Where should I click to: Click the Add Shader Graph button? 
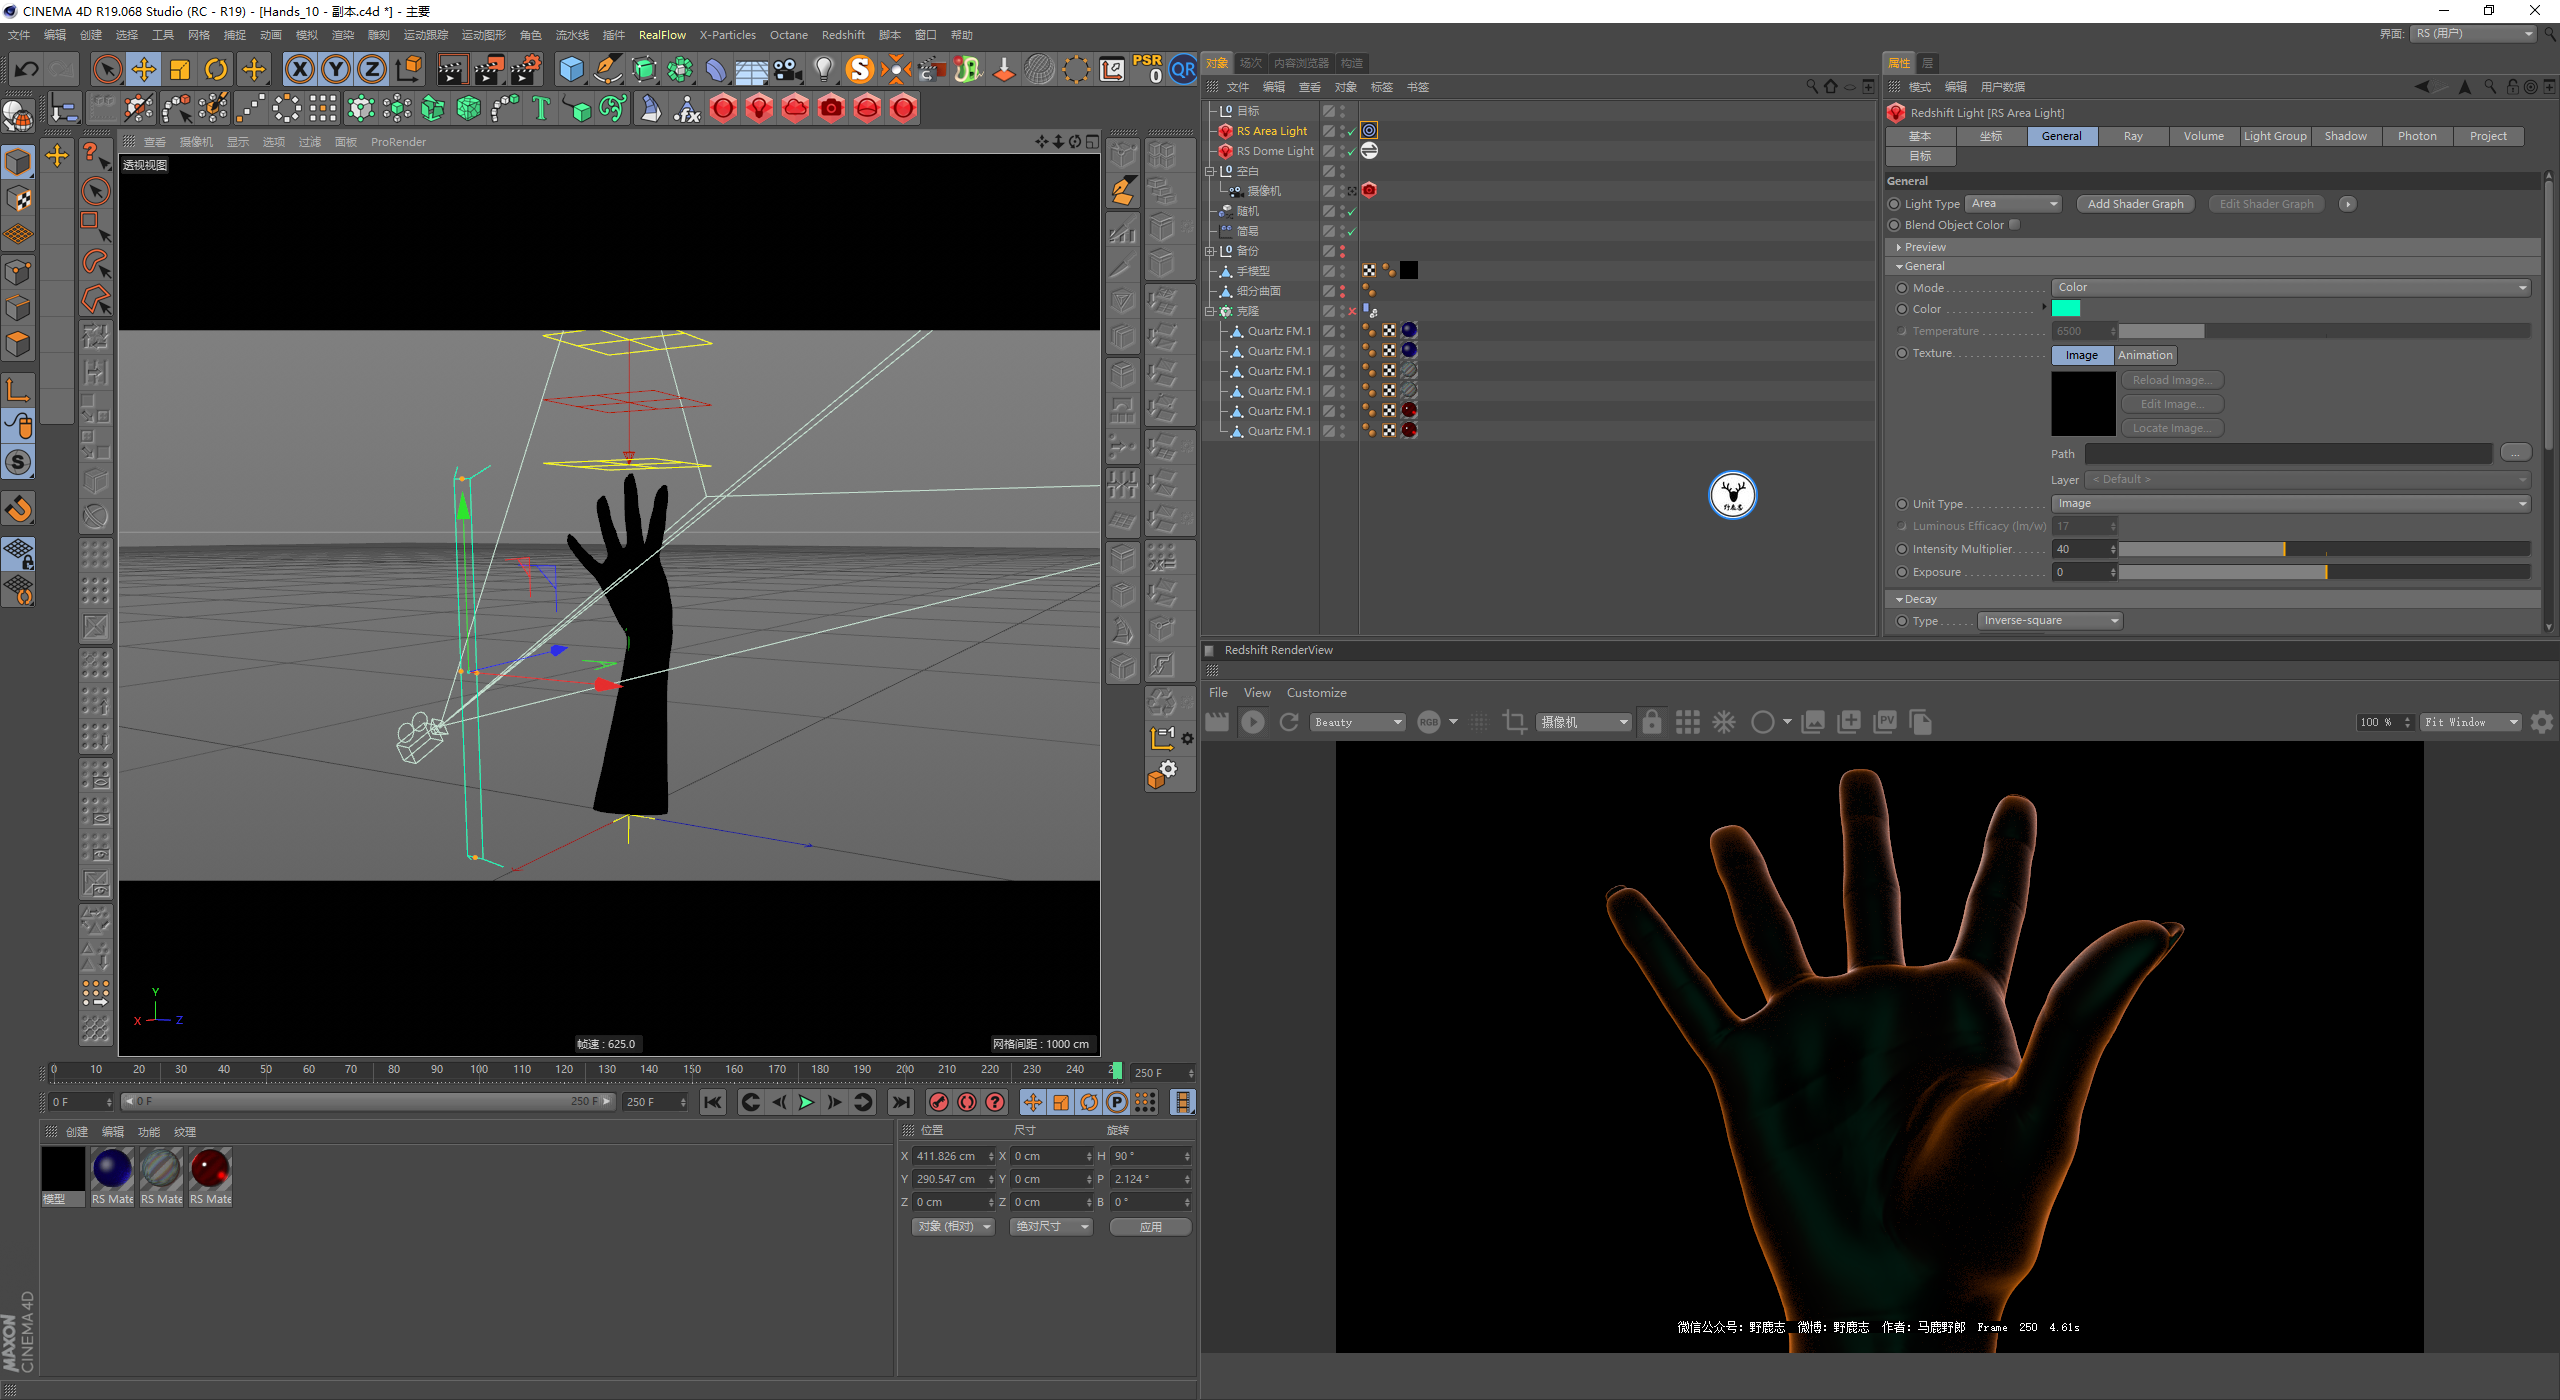pos(2135,204)
